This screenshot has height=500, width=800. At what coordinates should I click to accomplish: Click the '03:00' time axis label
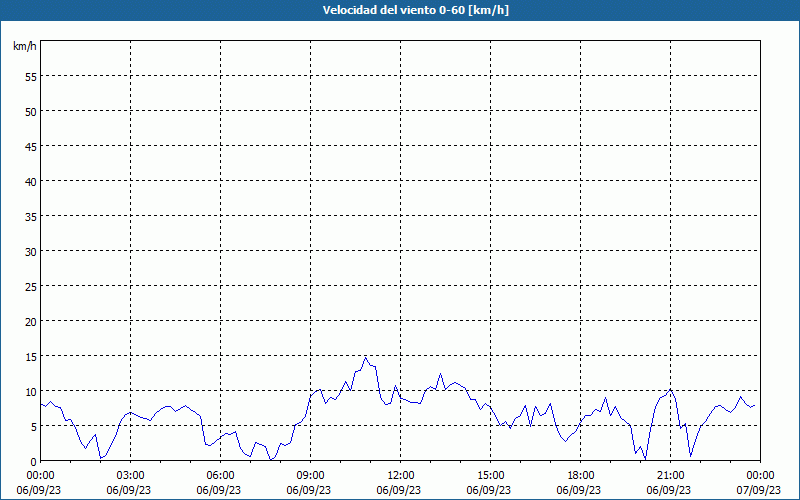[131, 476]
